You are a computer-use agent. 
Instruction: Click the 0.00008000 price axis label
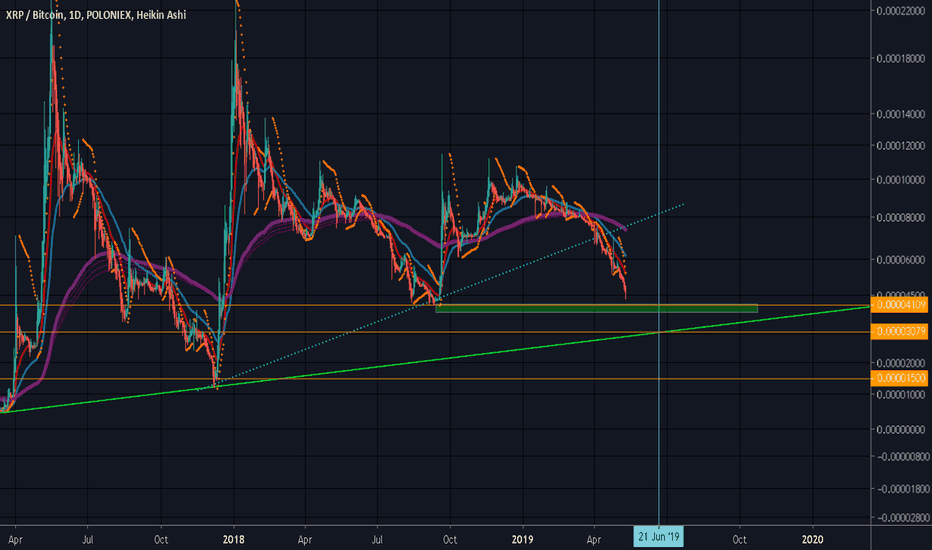point(900,218)
